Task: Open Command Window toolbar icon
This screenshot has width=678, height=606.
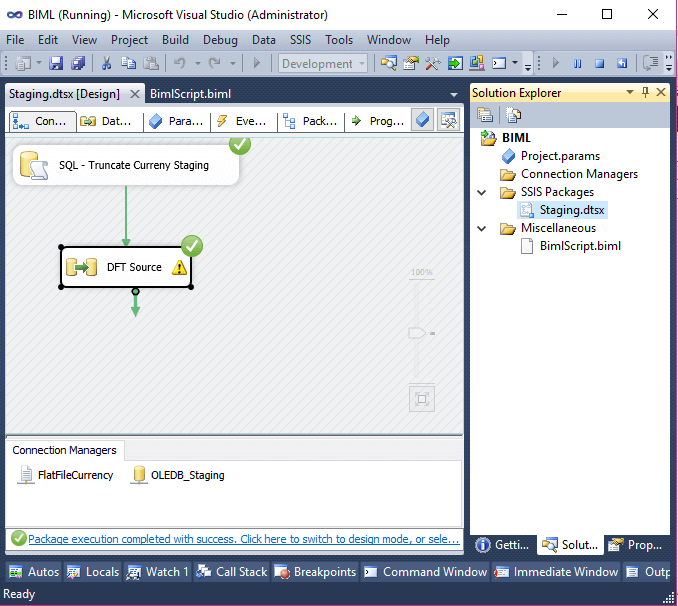Action: click(499, 64)
